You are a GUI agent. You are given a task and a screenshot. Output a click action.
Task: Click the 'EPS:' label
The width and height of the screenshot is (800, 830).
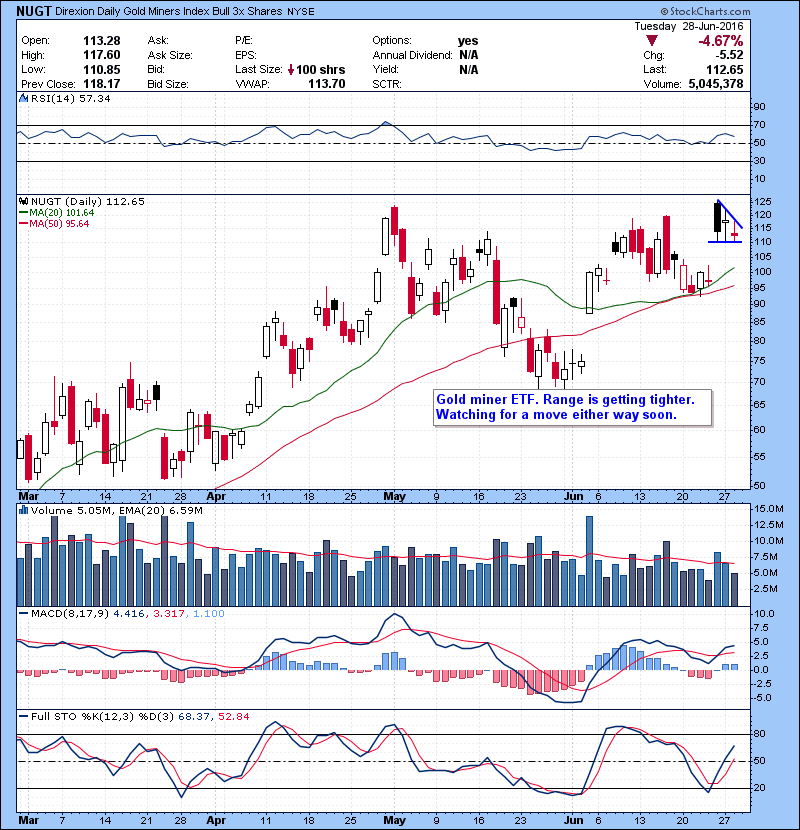(x=246, y=55)
